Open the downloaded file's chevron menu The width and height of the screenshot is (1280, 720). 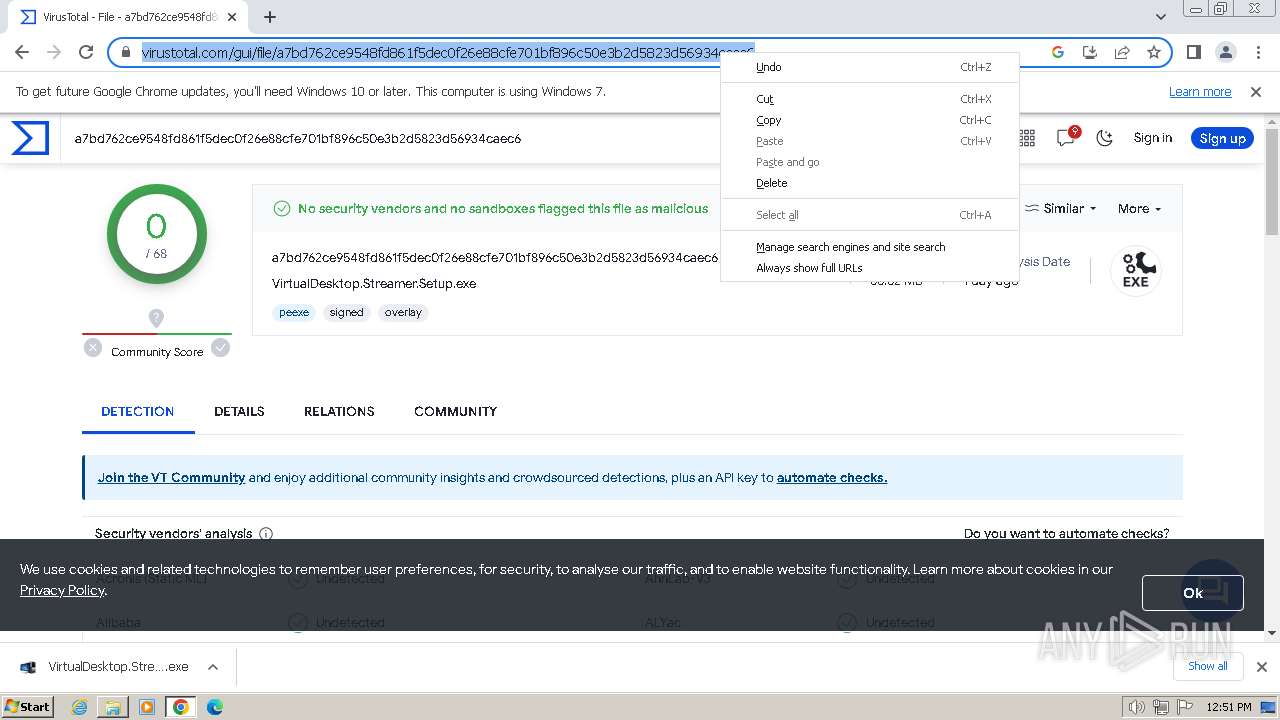click(x=213, y=667)
